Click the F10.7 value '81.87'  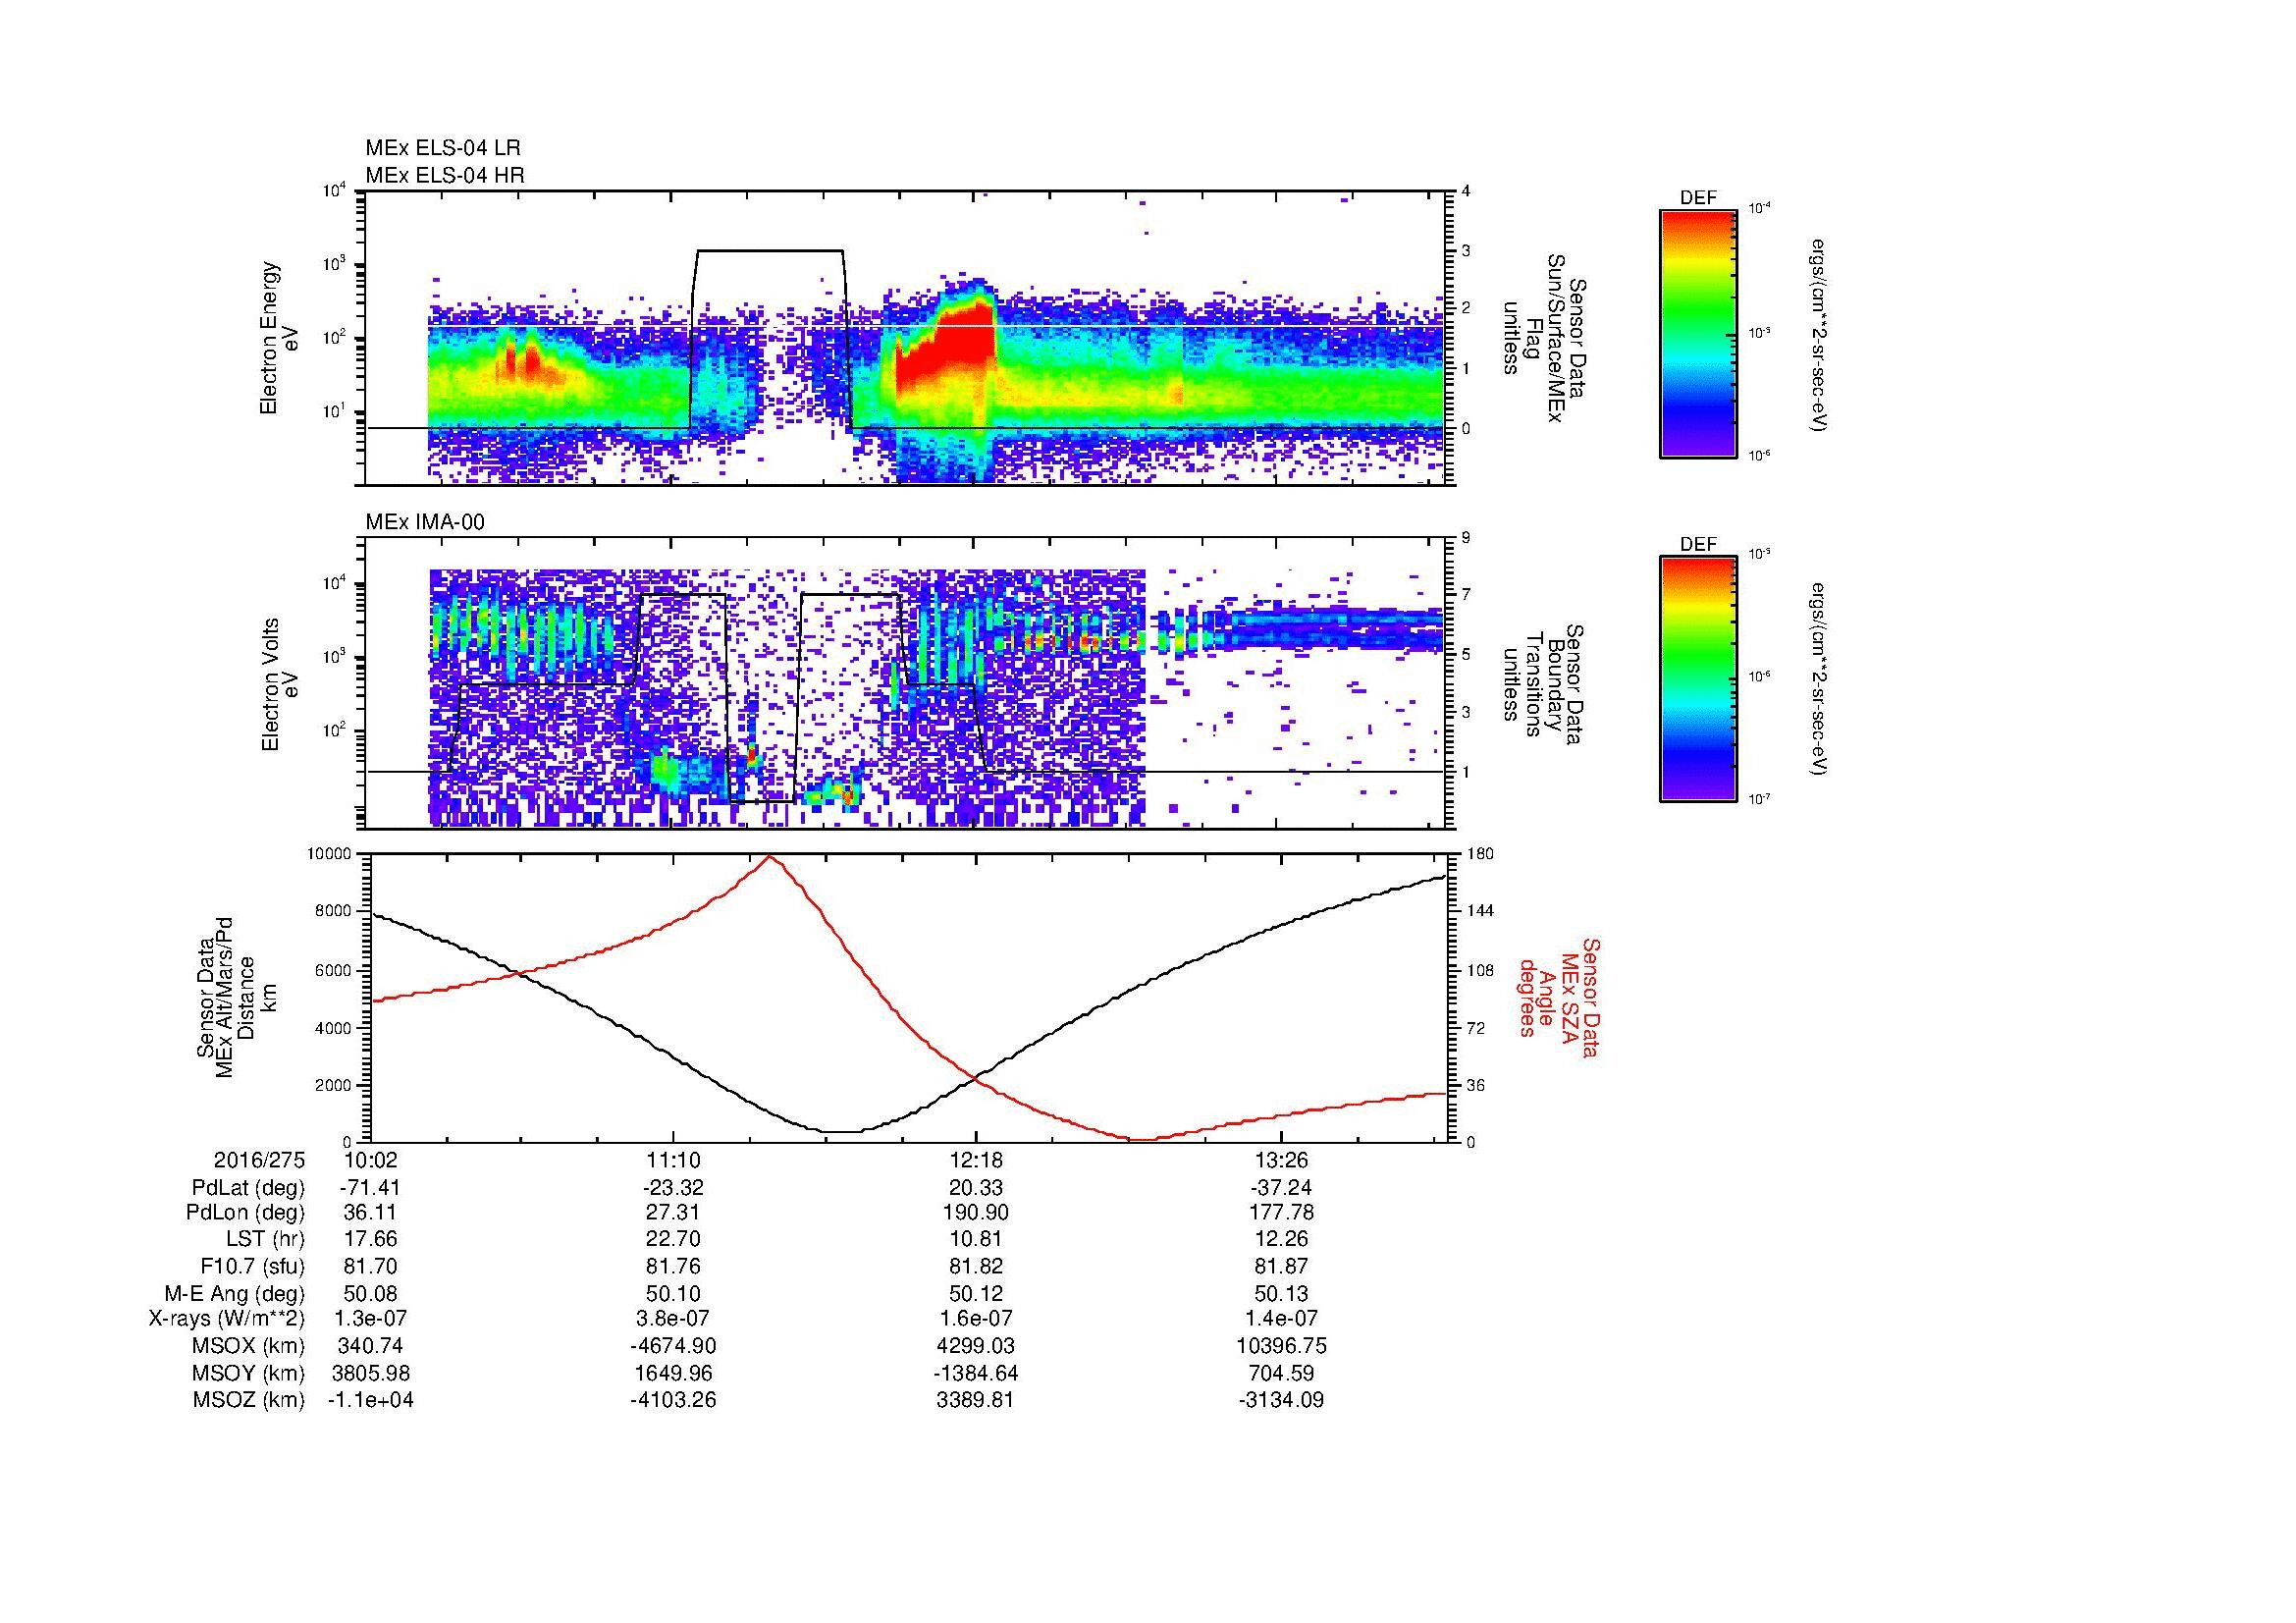[x=1280, y=1266]
